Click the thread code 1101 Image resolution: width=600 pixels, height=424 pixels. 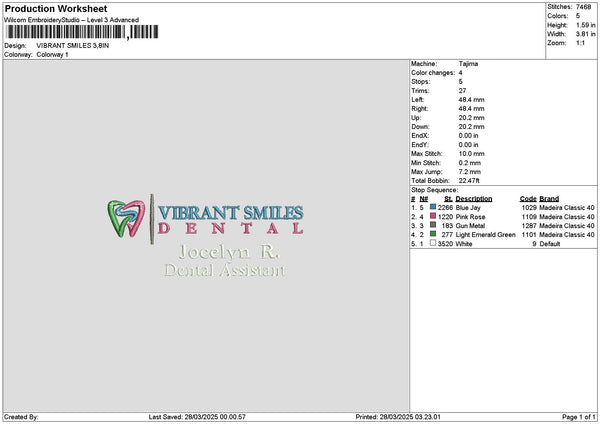(529, 235)
